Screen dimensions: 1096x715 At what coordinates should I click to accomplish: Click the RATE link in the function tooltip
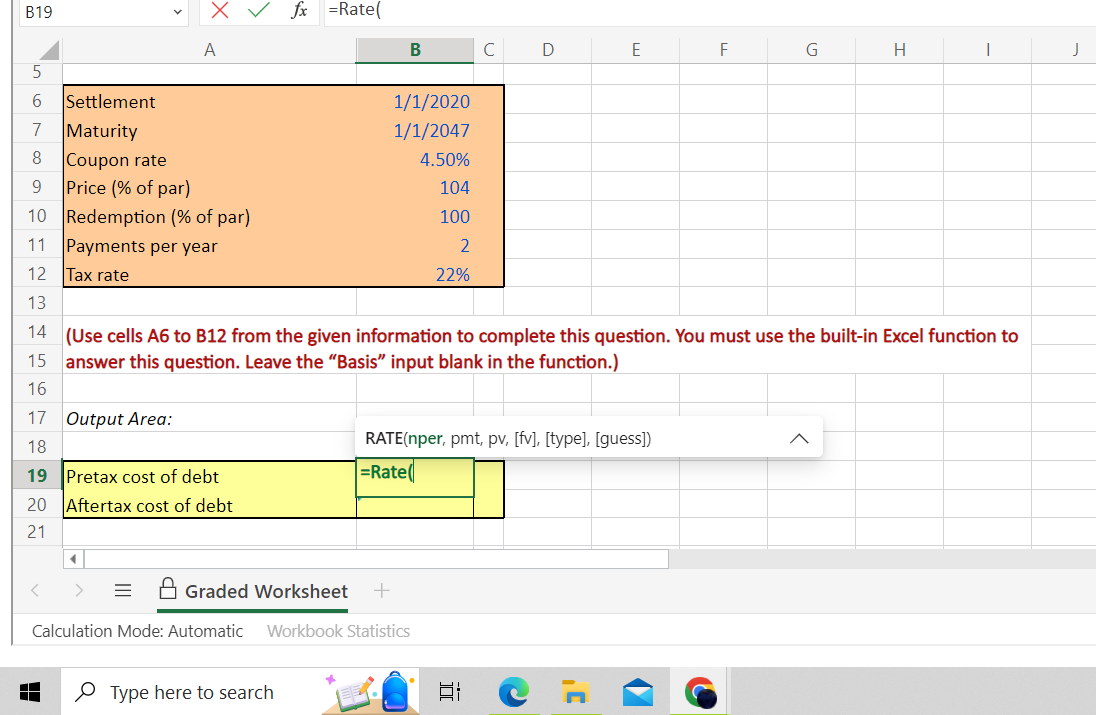tap(390, 437)
